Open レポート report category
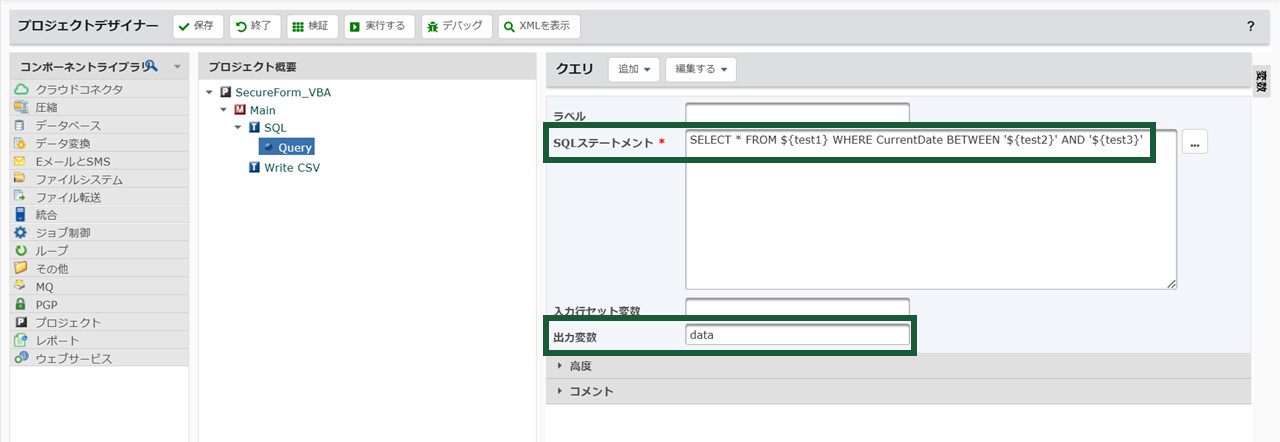 (x=99, y=340)
